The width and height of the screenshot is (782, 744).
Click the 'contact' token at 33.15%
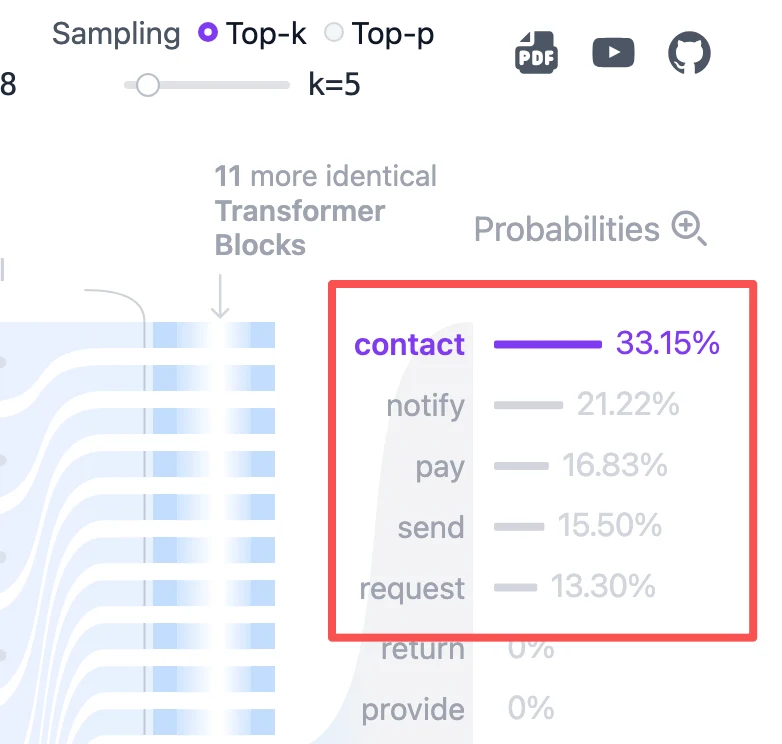[x=409, y=344]
